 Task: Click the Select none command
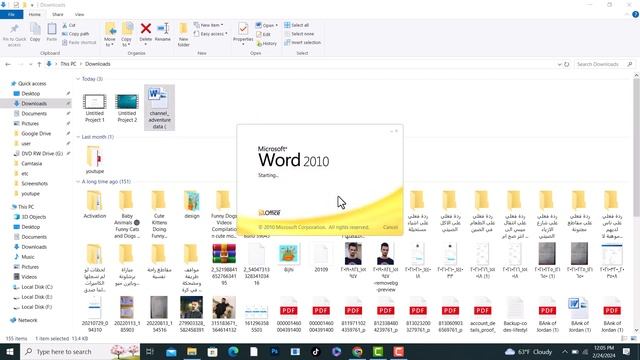299,34
